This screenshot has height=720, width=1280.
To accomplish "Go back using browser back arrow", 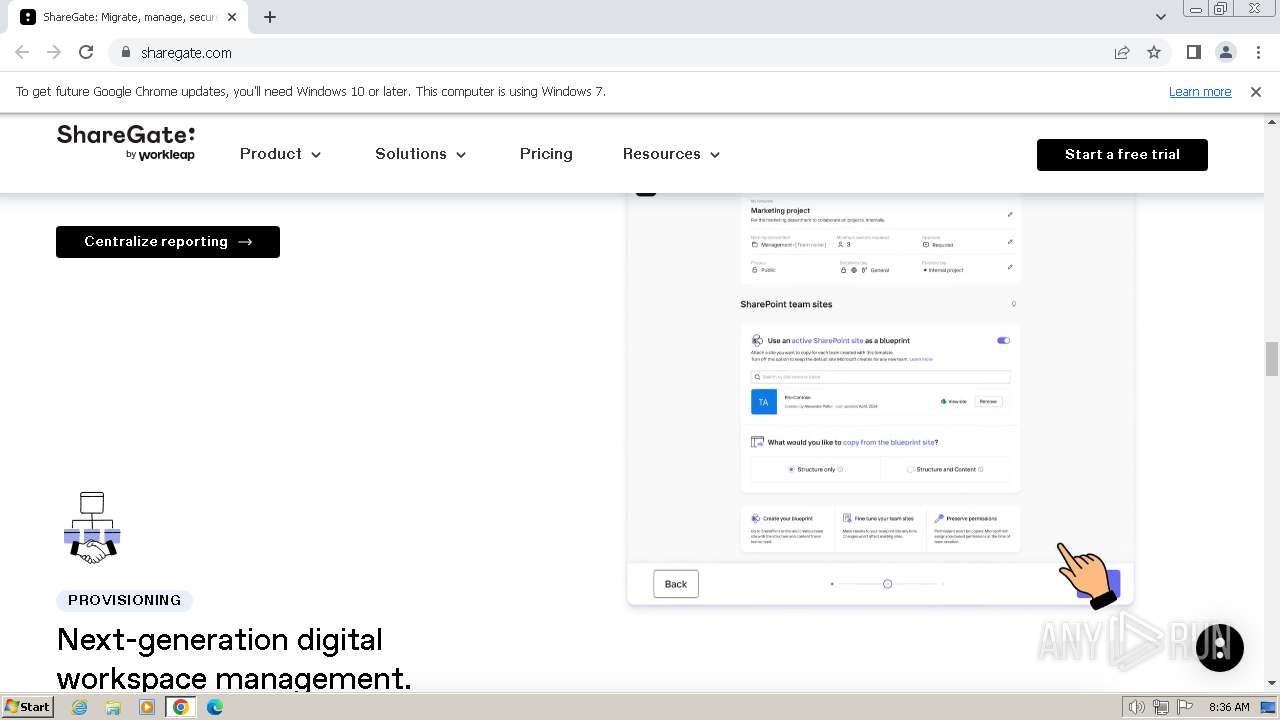I will 22,52.
